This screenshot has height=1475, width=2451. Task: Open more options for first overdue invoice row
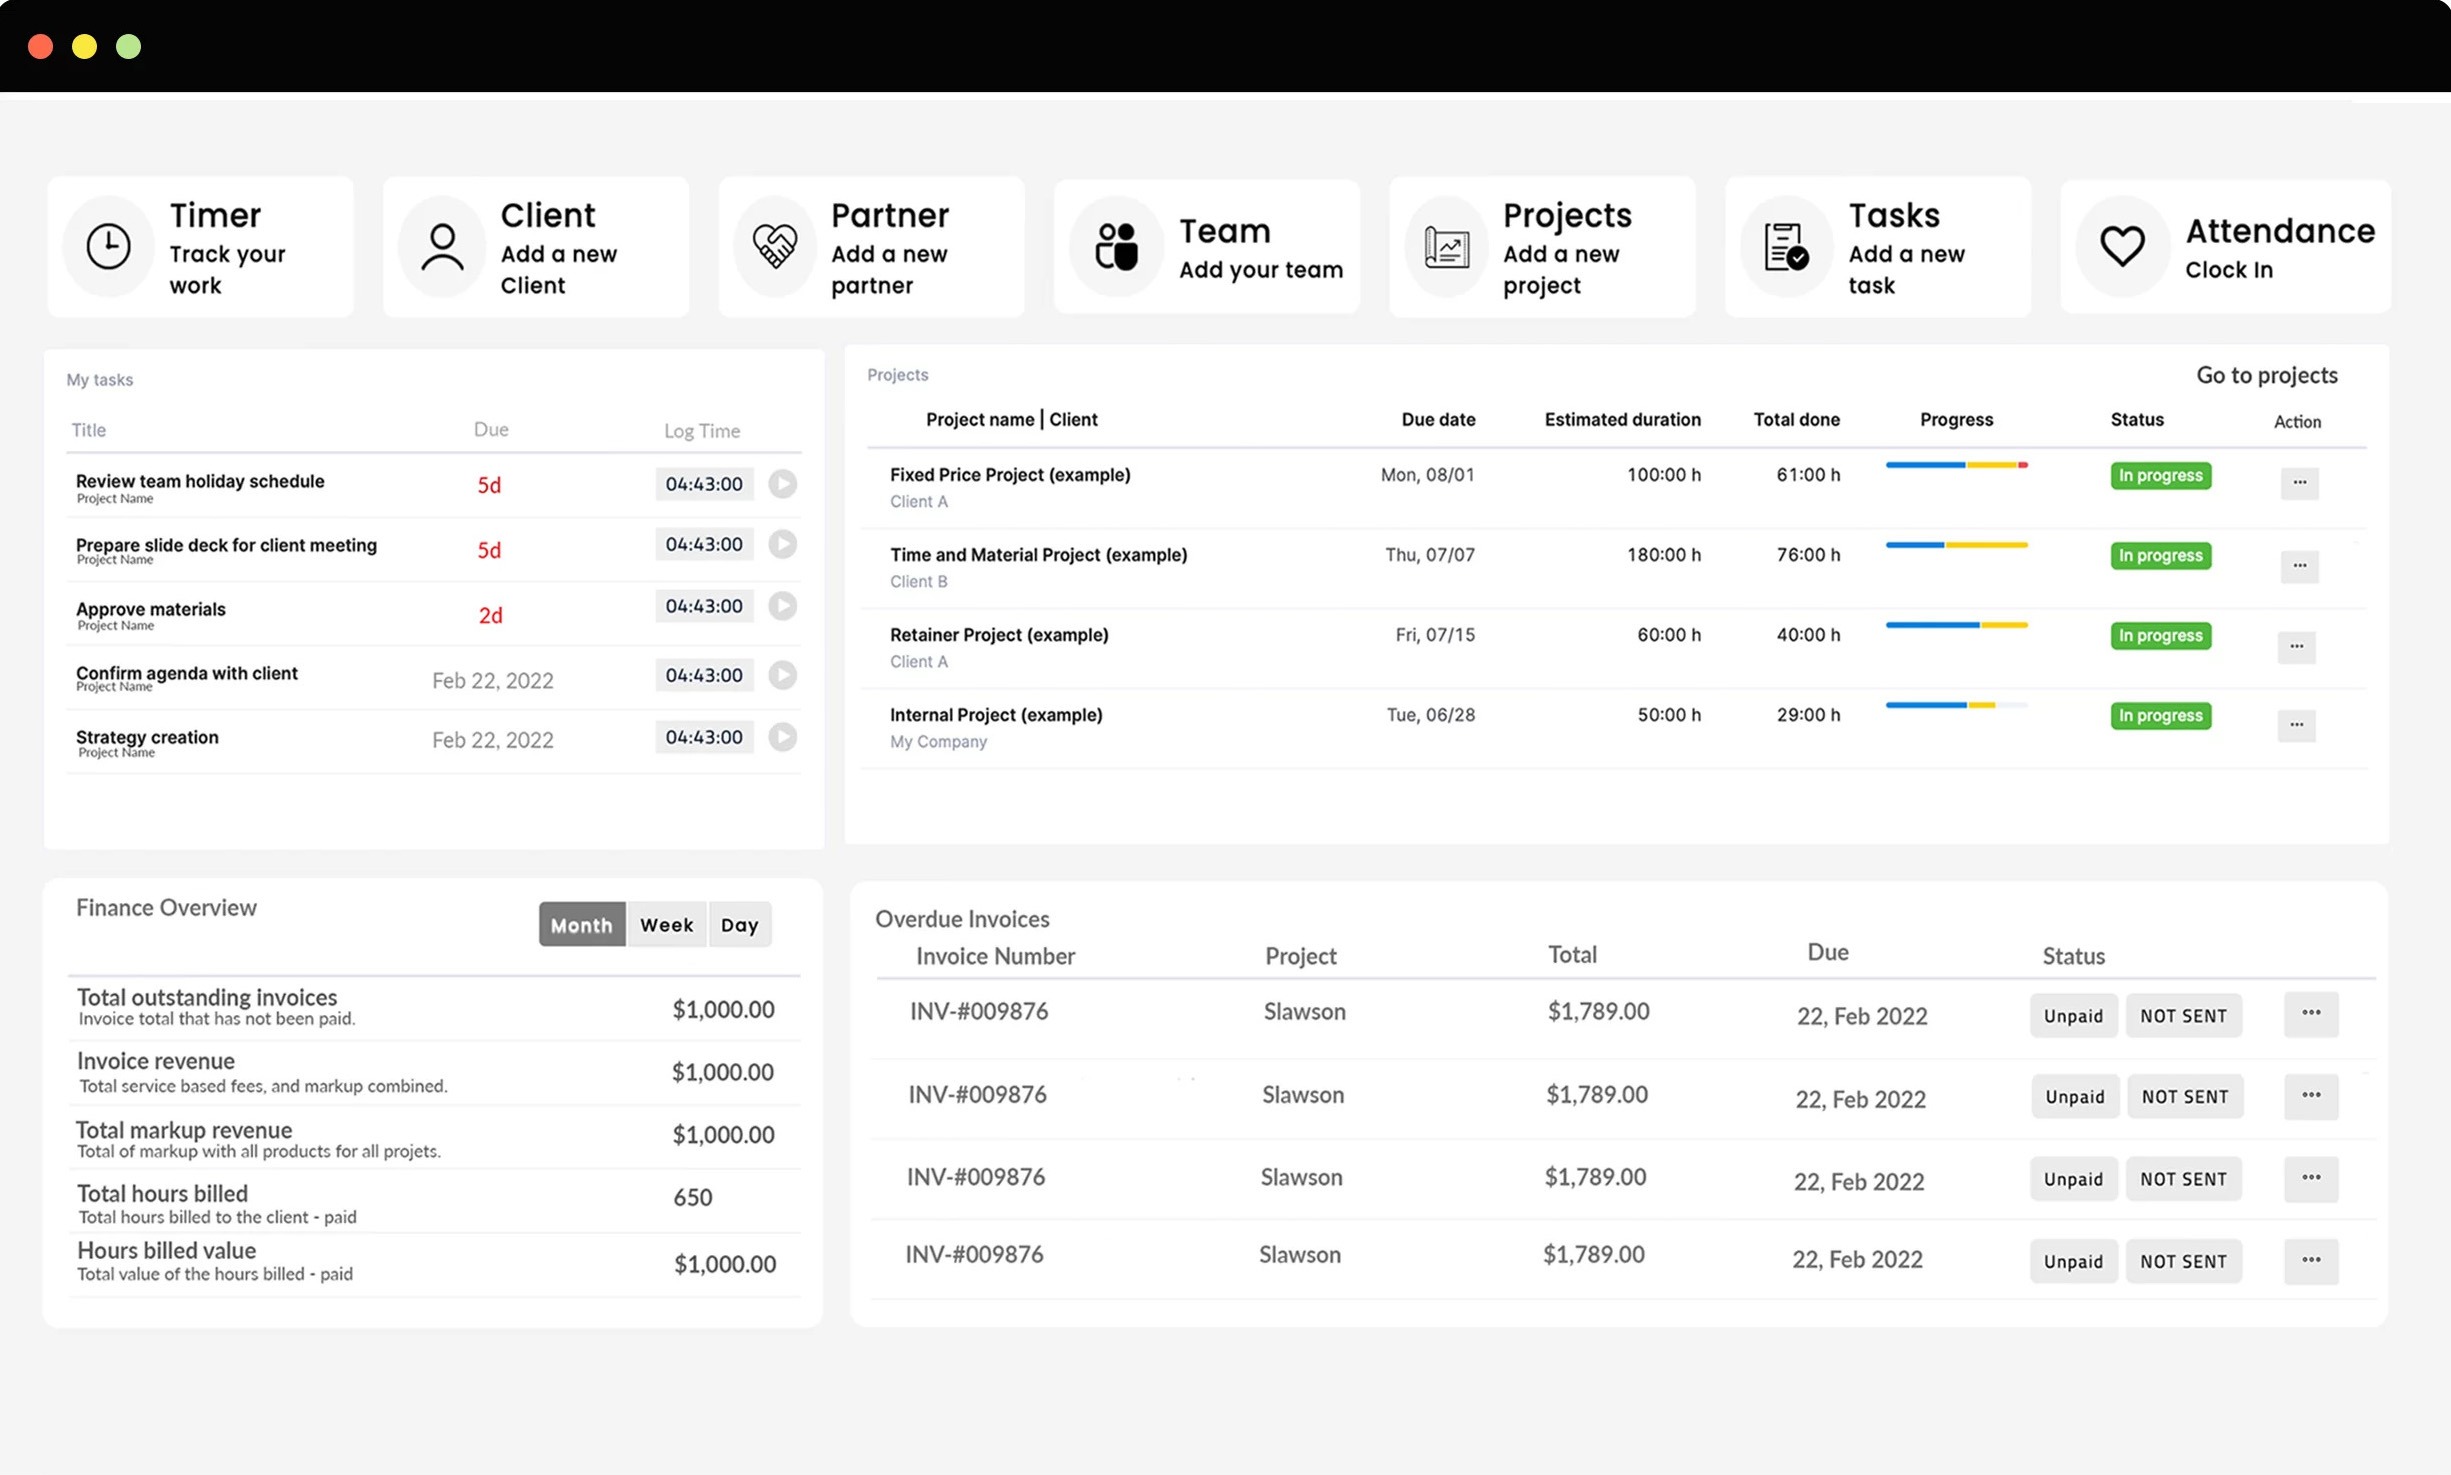pyautogui.click(x=2311, y=1014)
